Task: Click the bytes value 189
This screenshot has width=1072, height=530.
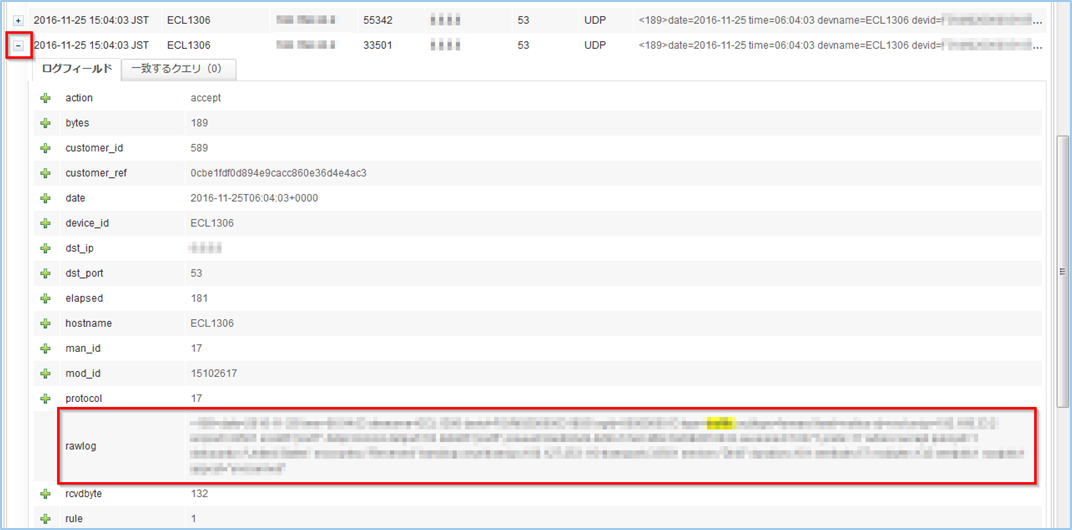Action: (x=199, y=123)
